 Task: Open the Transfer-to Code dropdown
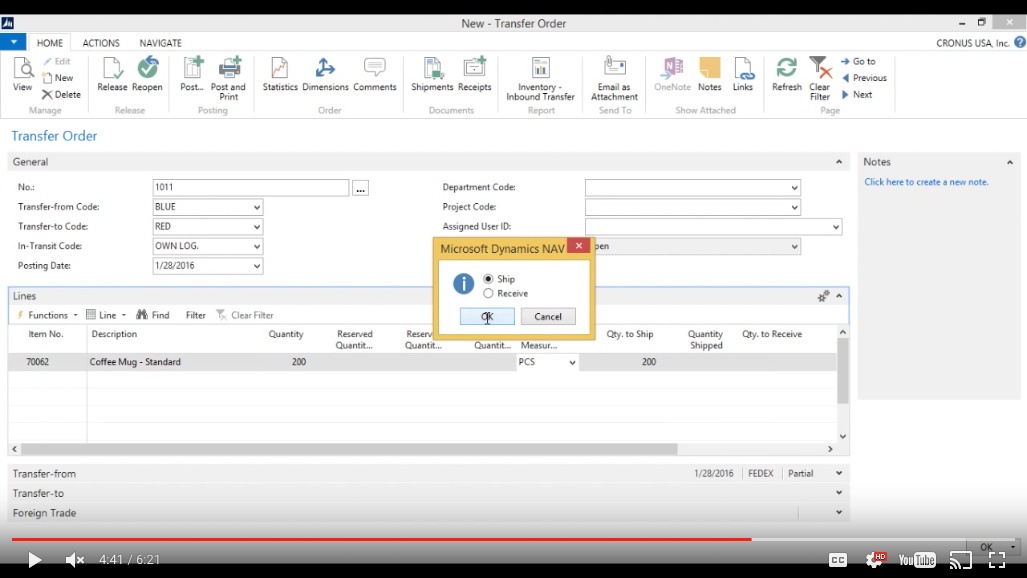point(257,227)
